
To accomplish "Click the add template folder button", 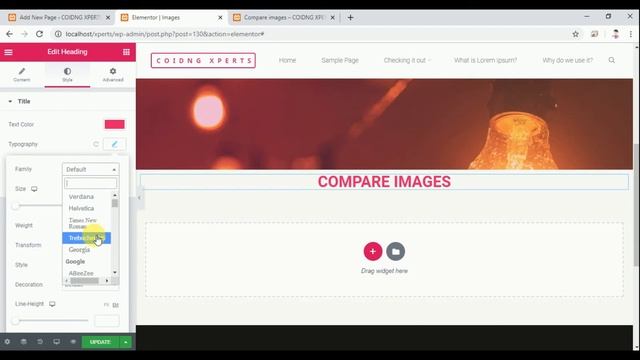I will (396, 251).
